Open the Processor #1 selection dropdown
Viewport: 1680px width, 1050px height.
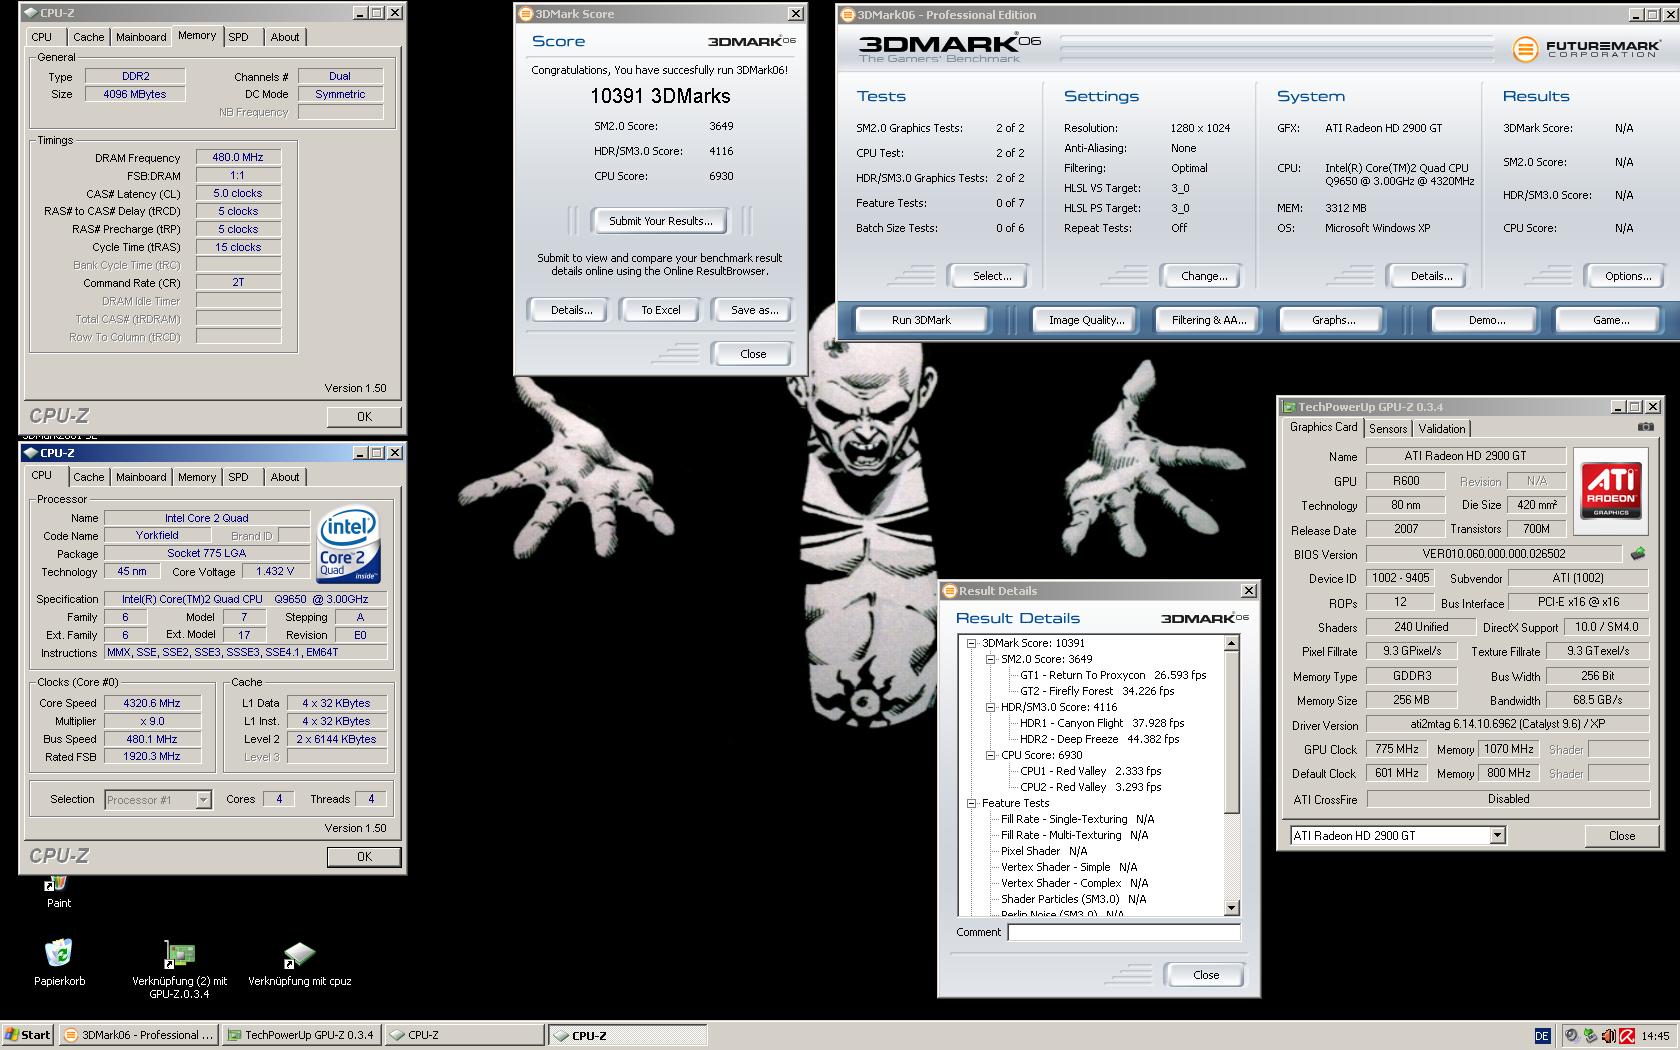tap(203, 799)
